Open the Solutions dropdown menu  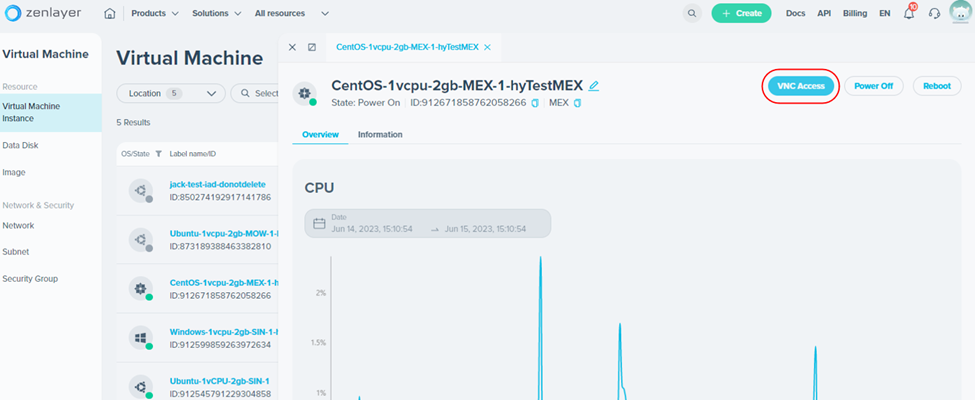point(216,13)
